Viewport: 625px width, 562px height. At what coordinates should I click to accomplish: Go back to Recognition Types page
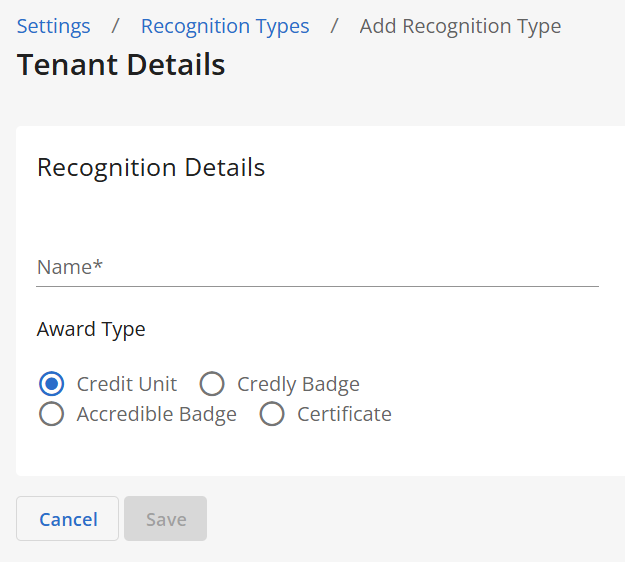tap(225, 26)
